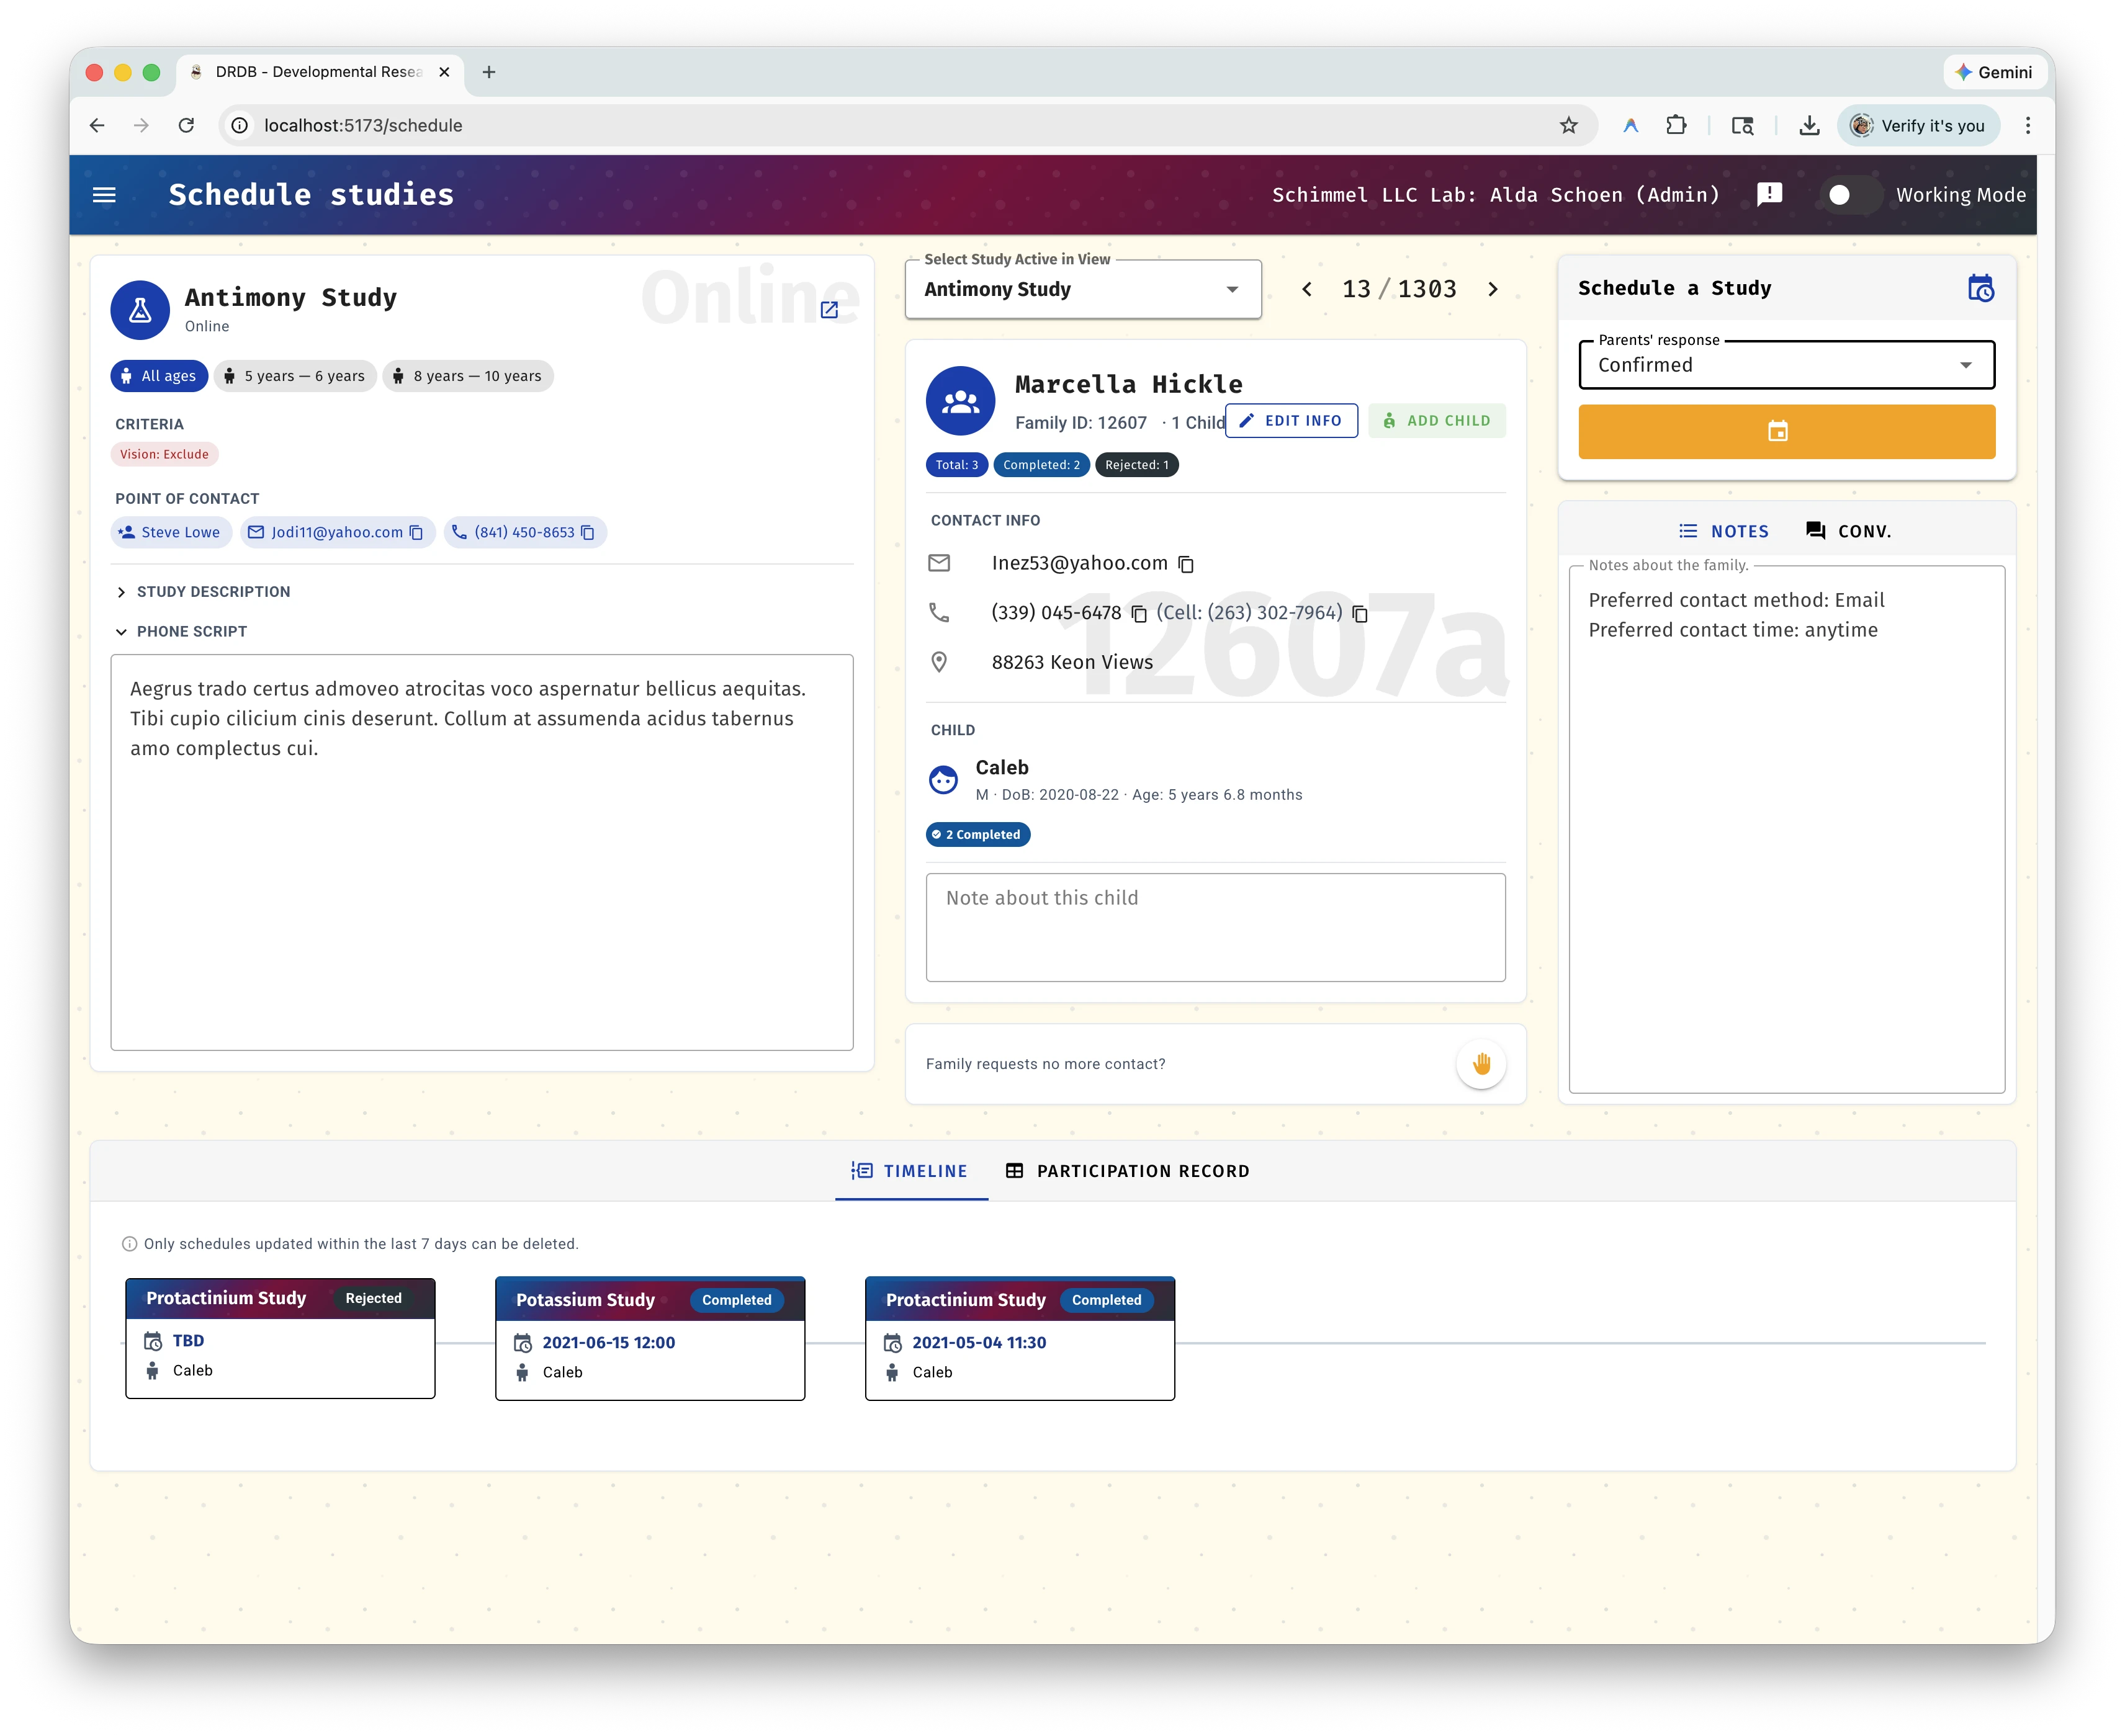Screen dimensions: 2125x1736
Task: Click the family notes text area
Action: (1786, 830)
